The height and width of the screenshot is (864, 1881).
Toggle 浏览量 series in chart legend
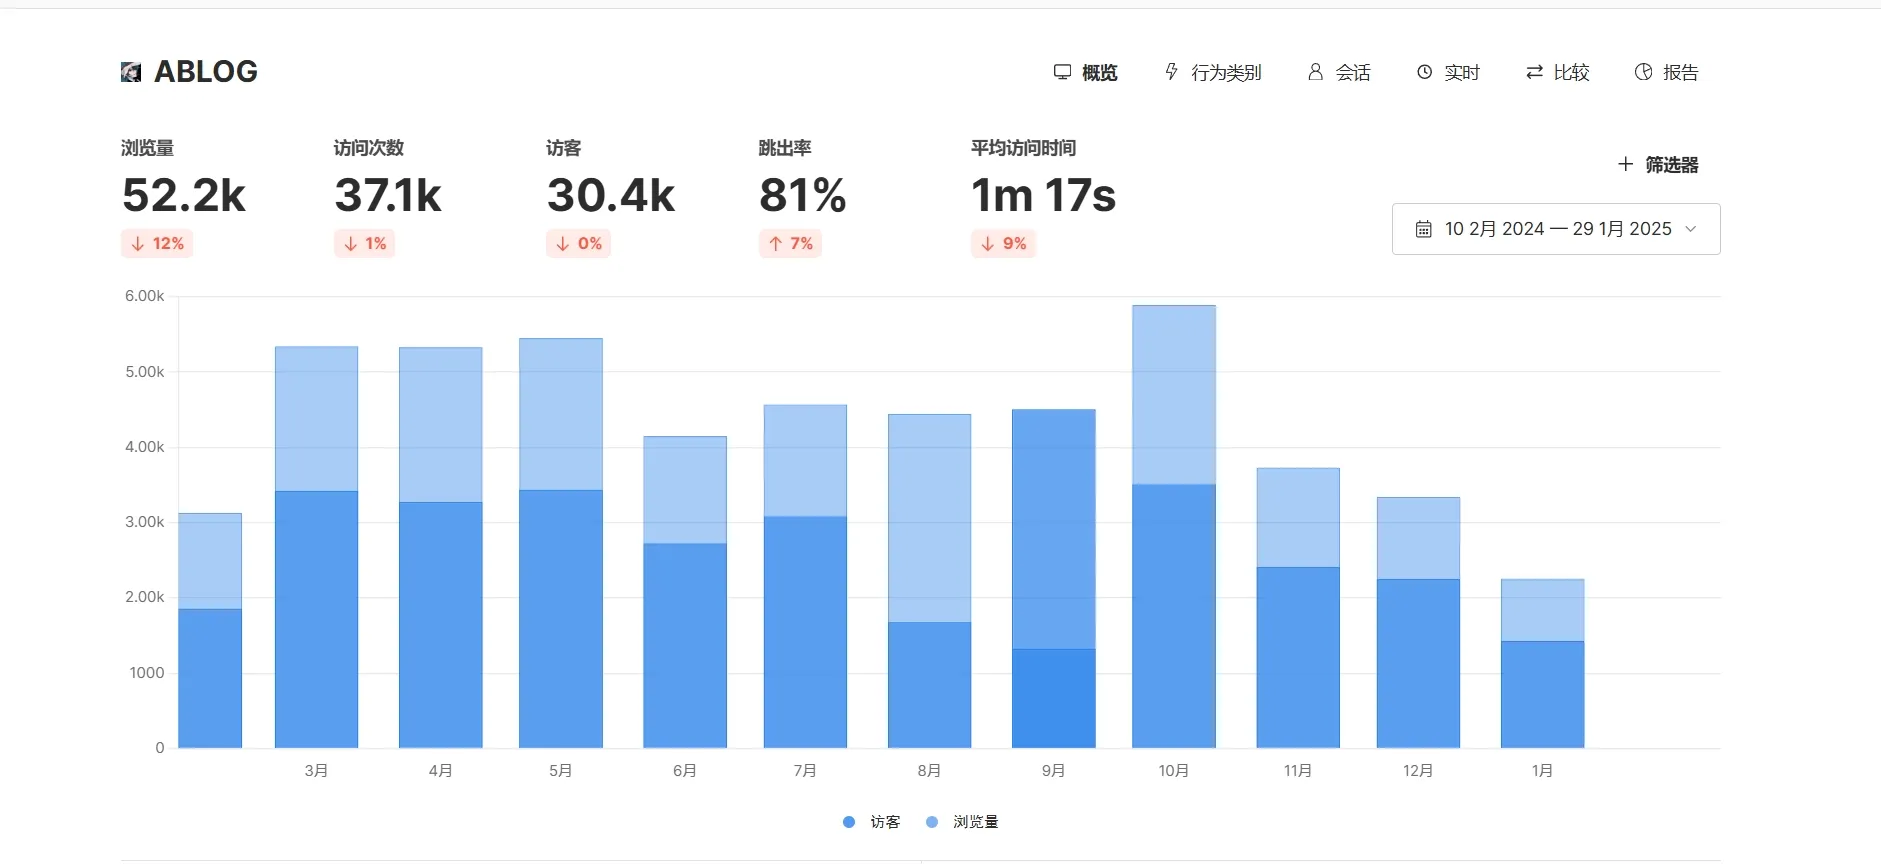[x=962, y=822]
